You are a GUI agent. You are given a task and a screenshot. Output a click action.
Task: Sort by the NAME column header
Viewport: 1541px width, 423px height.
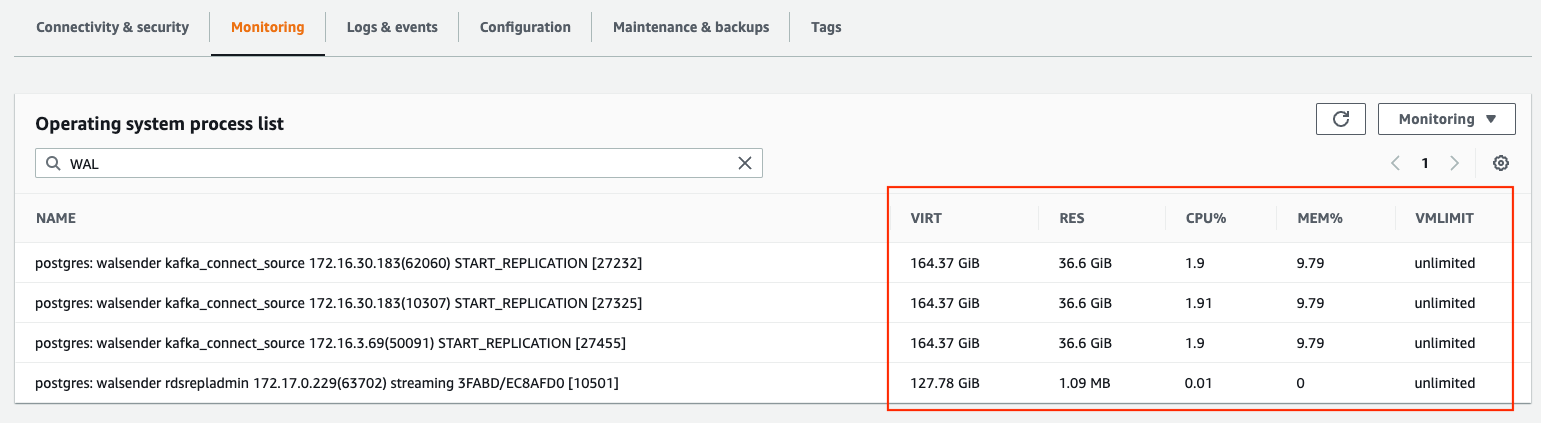pos(56,218)
